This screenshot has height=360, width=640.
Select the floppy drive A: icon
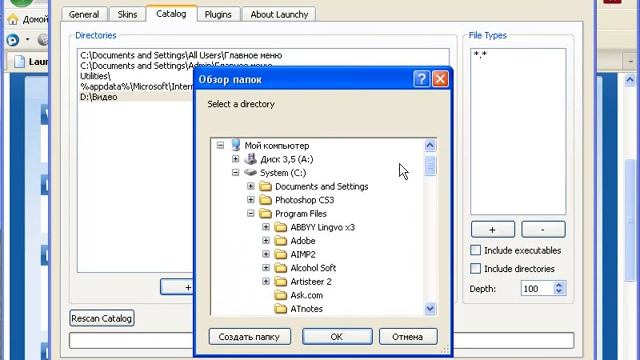click(x=250, y=159)
